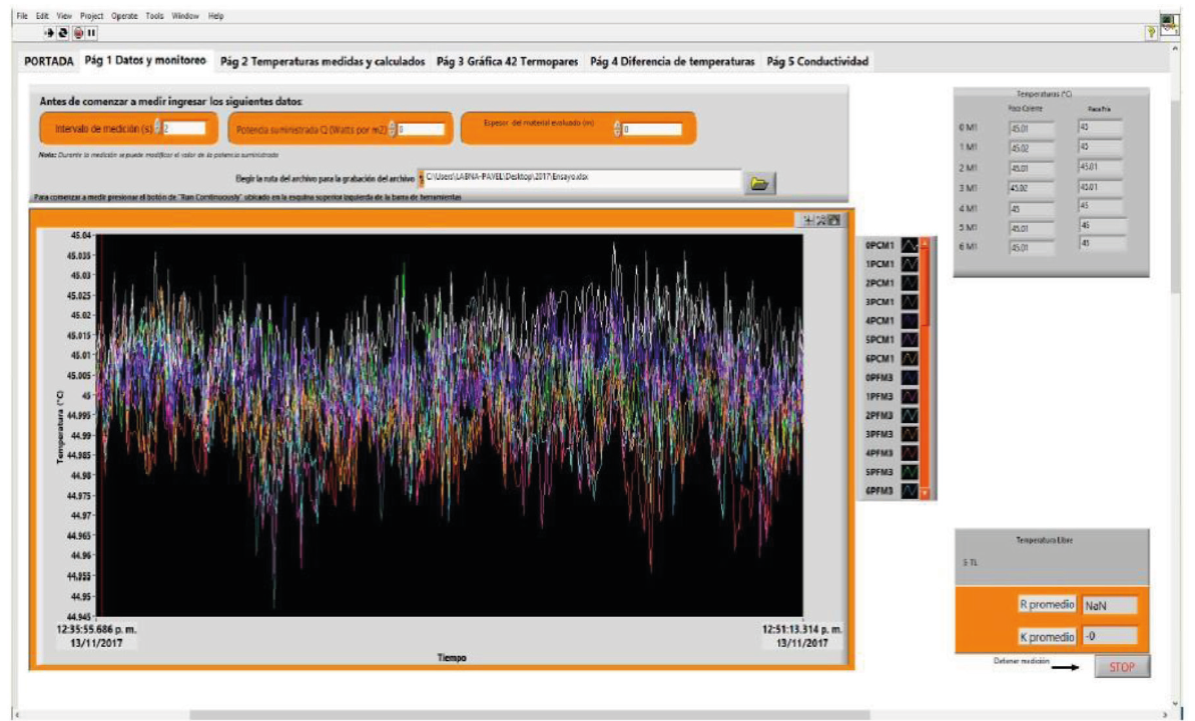Open the Project menu
1195x721 pixels.
click(x=91, y=15)
